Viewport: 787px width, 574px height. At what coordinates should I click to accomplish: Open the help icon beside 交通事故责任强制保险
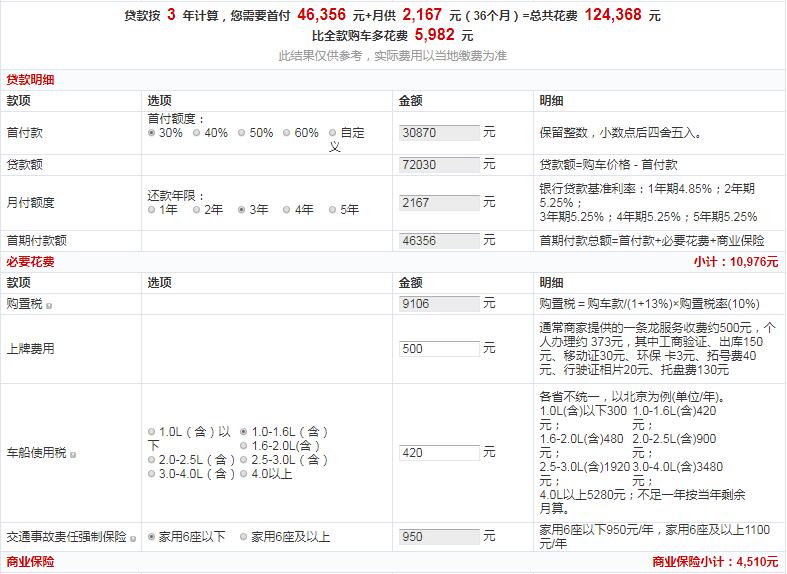point(133,539)
